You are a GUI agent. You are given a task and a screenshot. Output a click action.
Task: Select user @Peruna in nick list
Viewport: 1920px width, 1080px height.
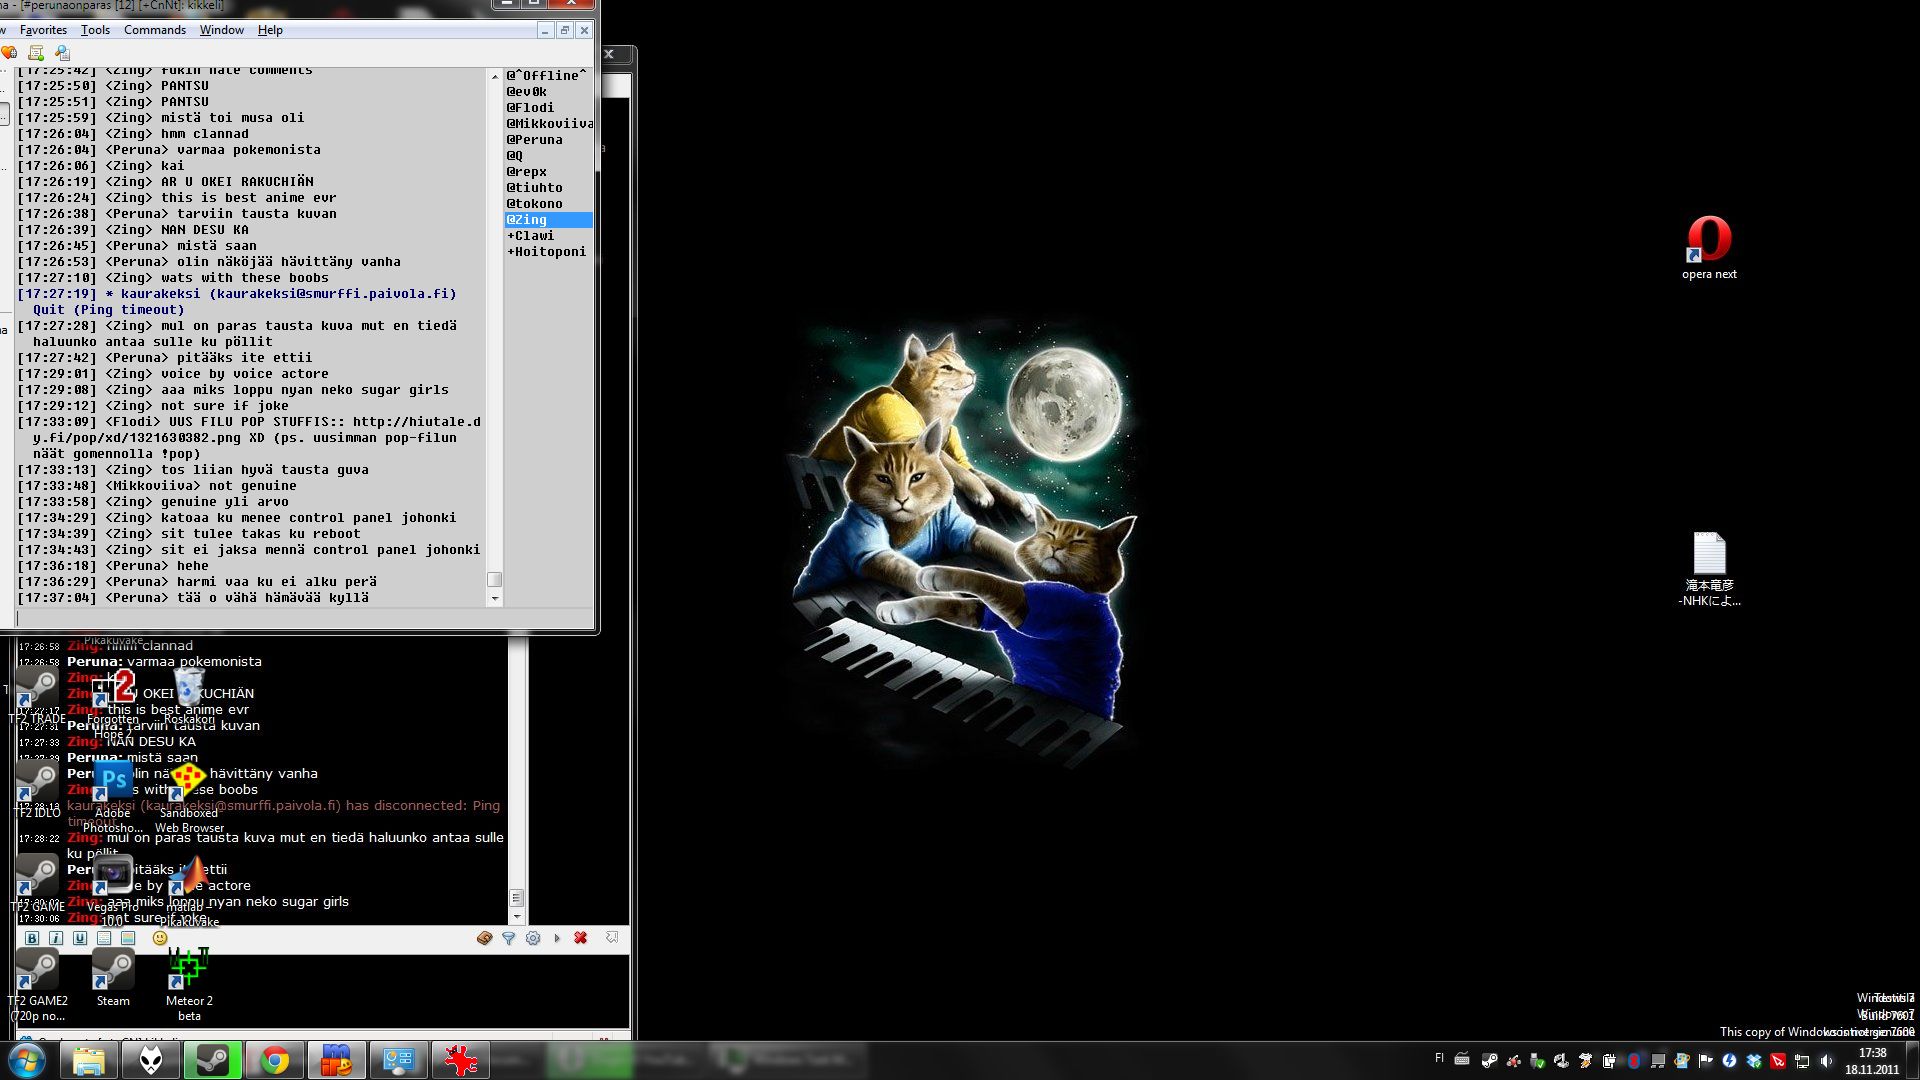click(x=535, y=140)
